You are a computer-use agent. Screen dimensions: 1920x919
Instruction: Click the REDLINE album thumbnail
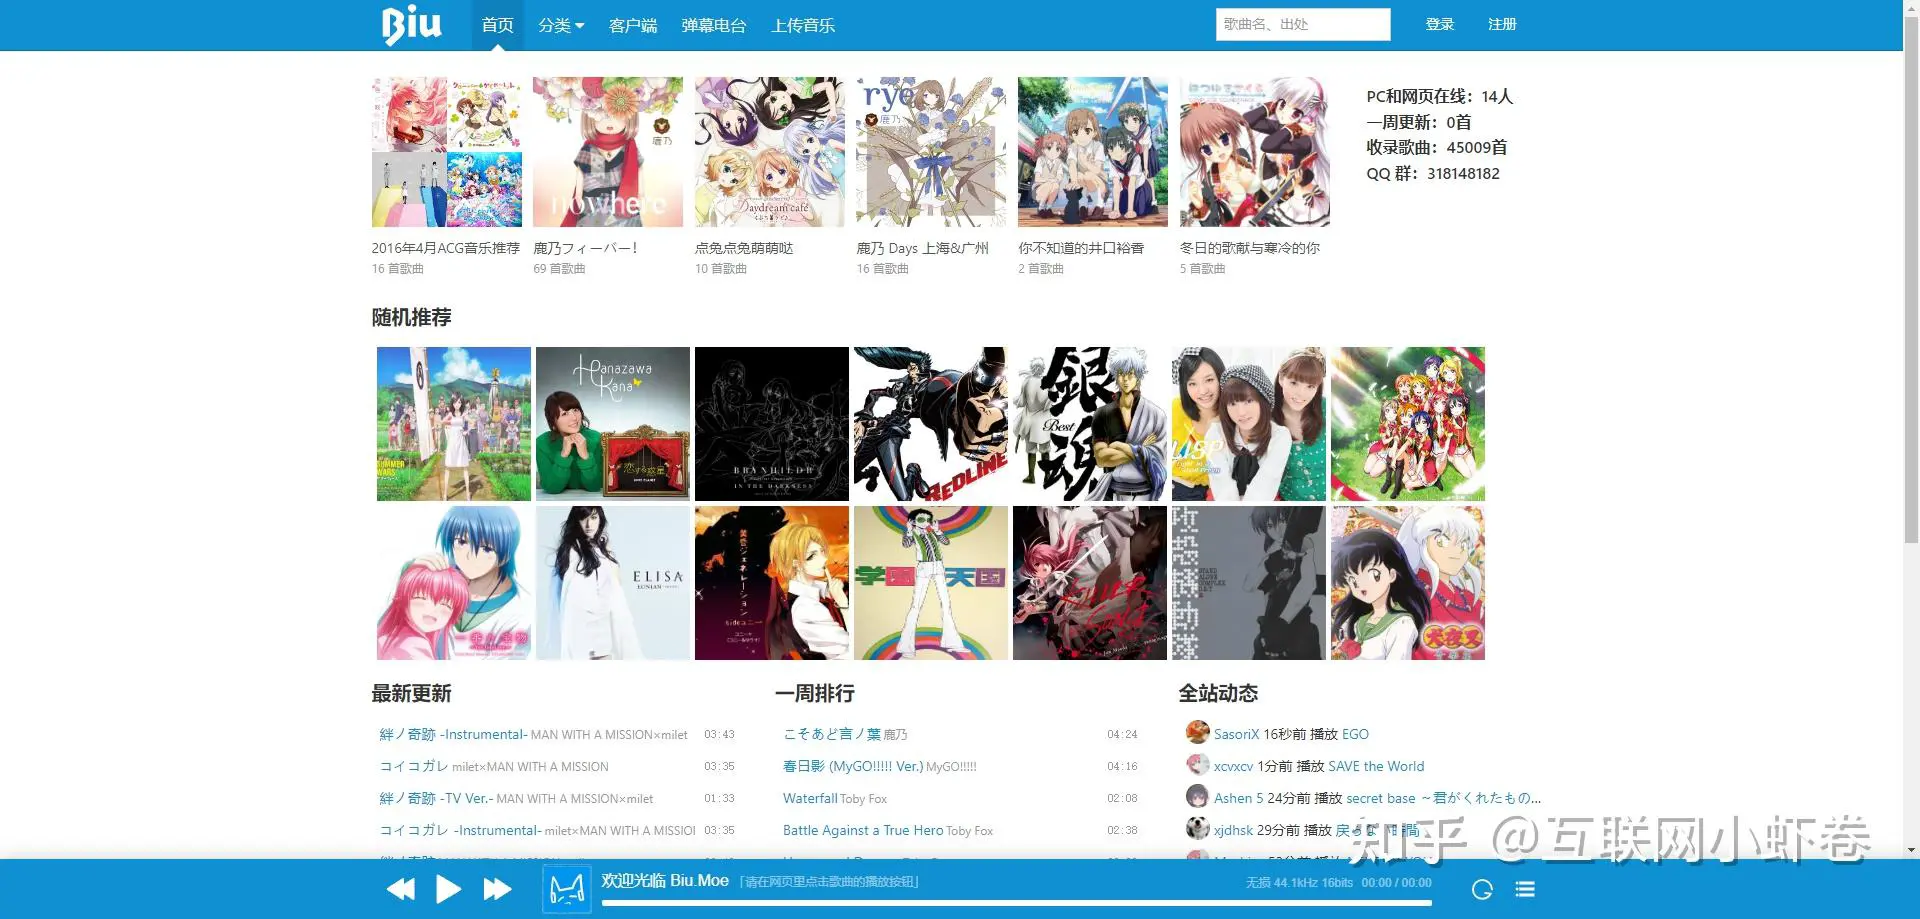coord(931,424)
